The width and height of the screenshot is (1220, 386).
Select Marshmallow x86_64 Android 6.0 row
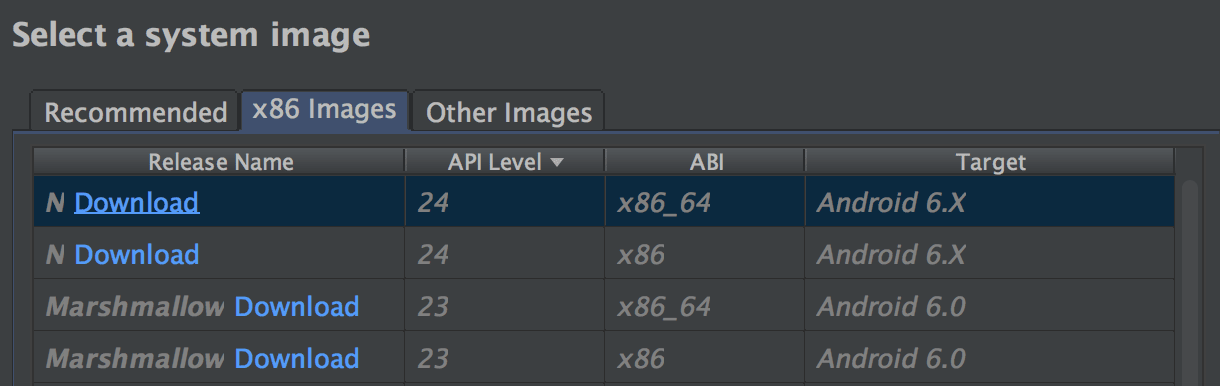pos(604,306)
